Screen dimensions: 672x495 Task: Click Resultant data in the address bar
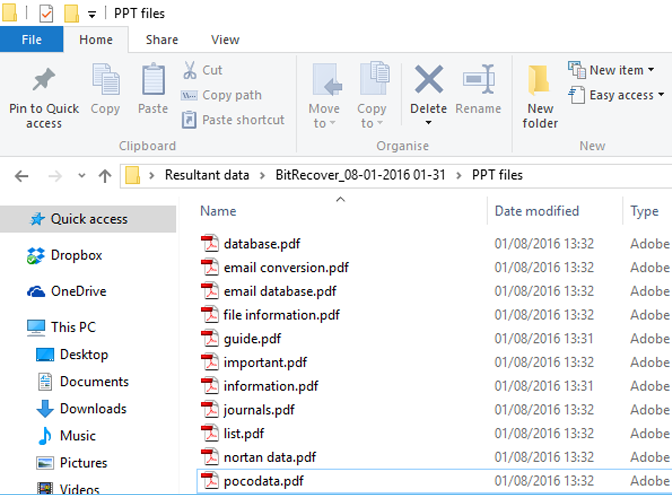pos(207,175)
